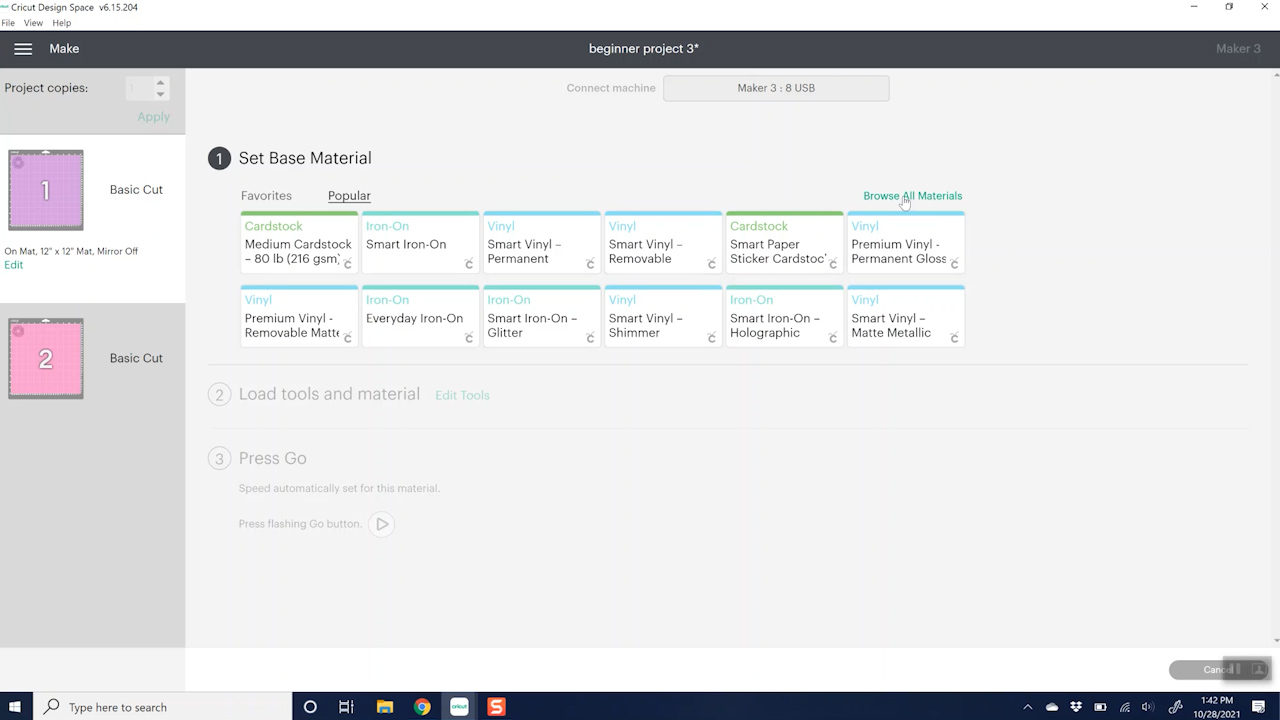
Task: Switch to Favorites materials tab
Action: pos(266,196)
